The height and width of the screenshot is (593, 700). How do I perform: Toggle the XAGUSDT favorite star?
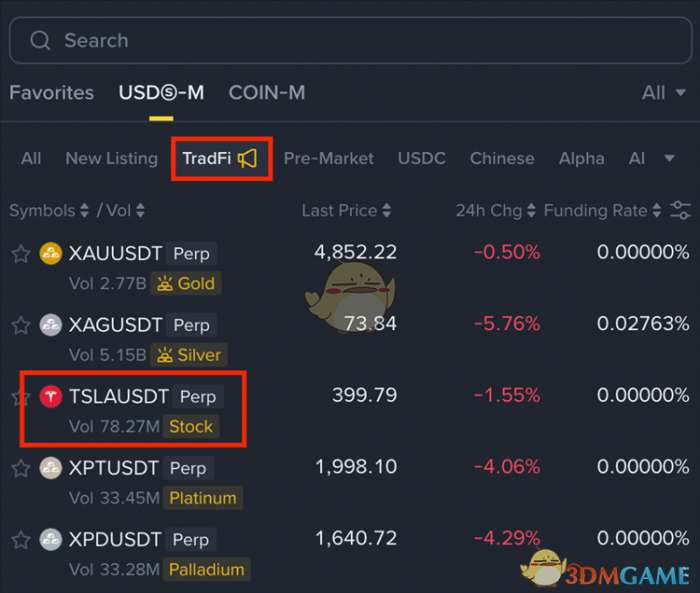21,325
